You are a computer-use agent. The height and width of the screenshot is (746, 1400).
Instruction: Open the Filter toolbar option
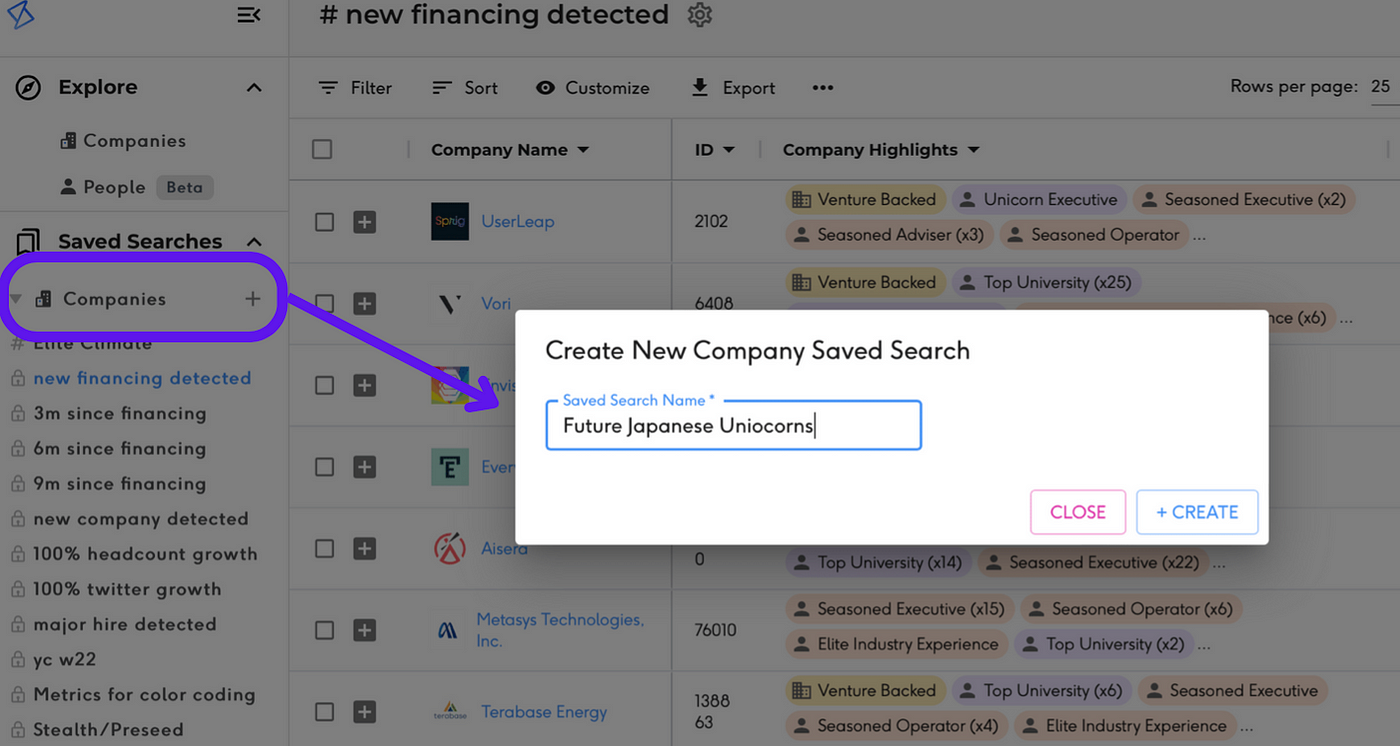355,88
